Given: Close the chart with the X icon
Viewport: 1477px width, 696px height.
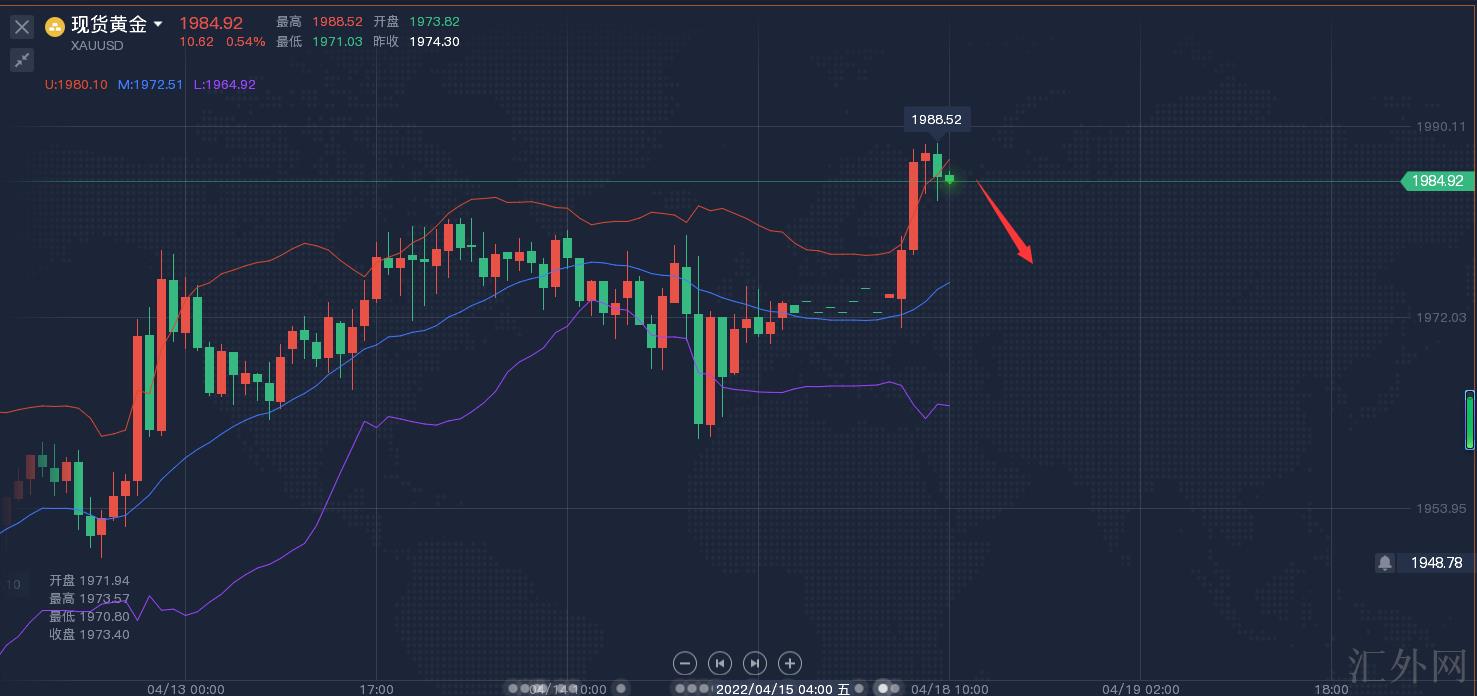Looking at the screenshot, I should [x=22, y=27].
